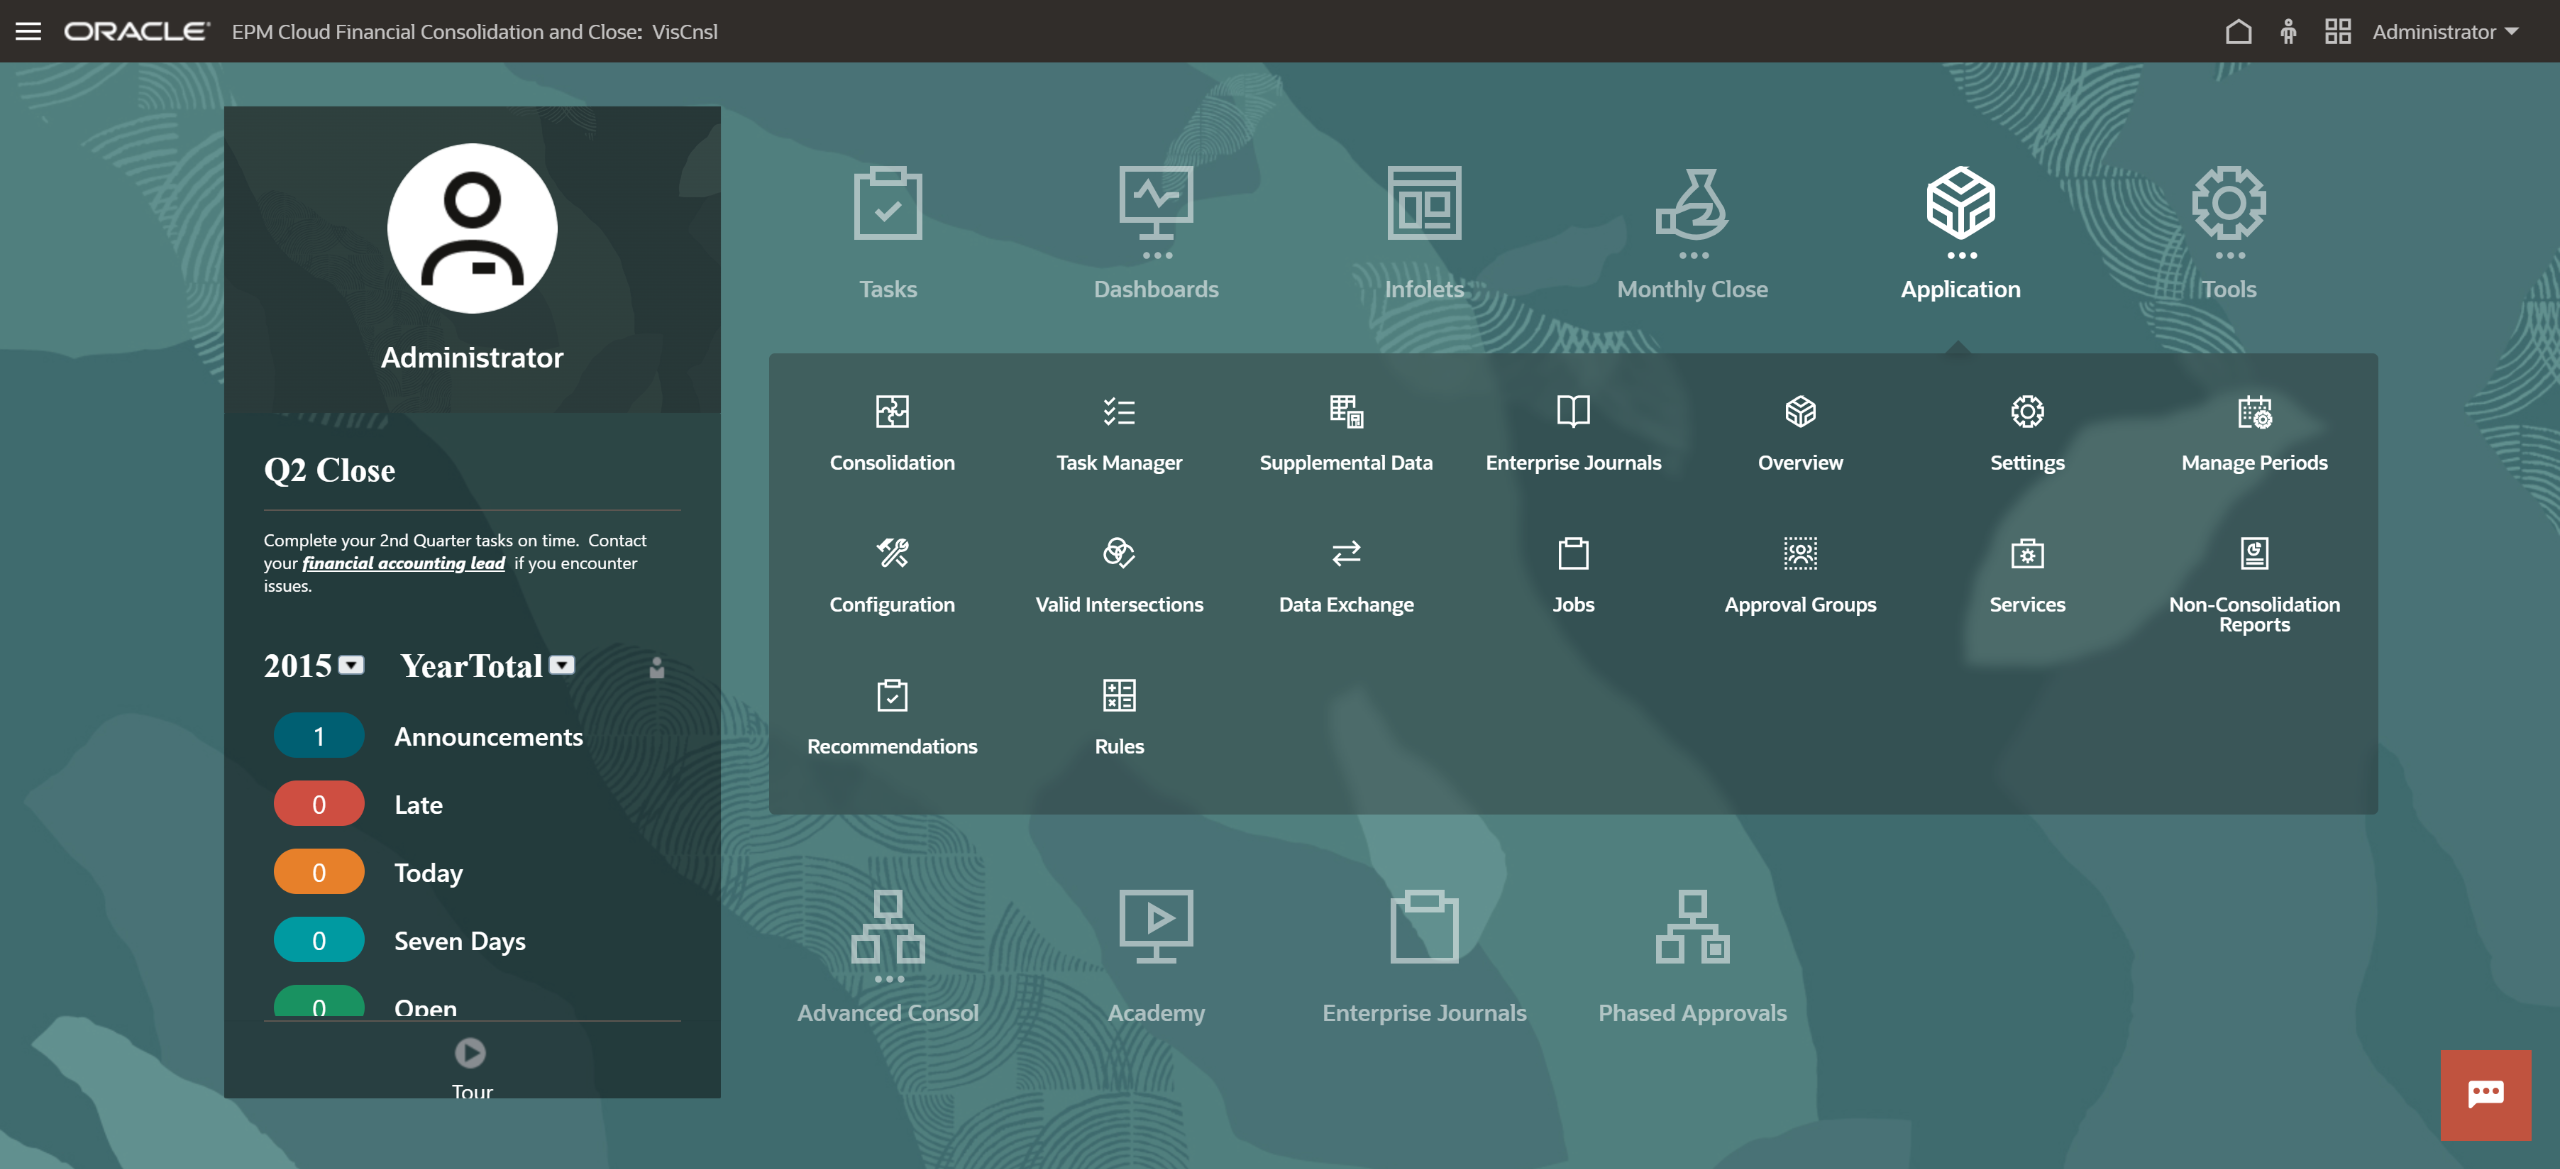Click the Announcements count badge
Image resolution: width=2560 pixels, height=1169 pixels.
(x=319, y=736)
